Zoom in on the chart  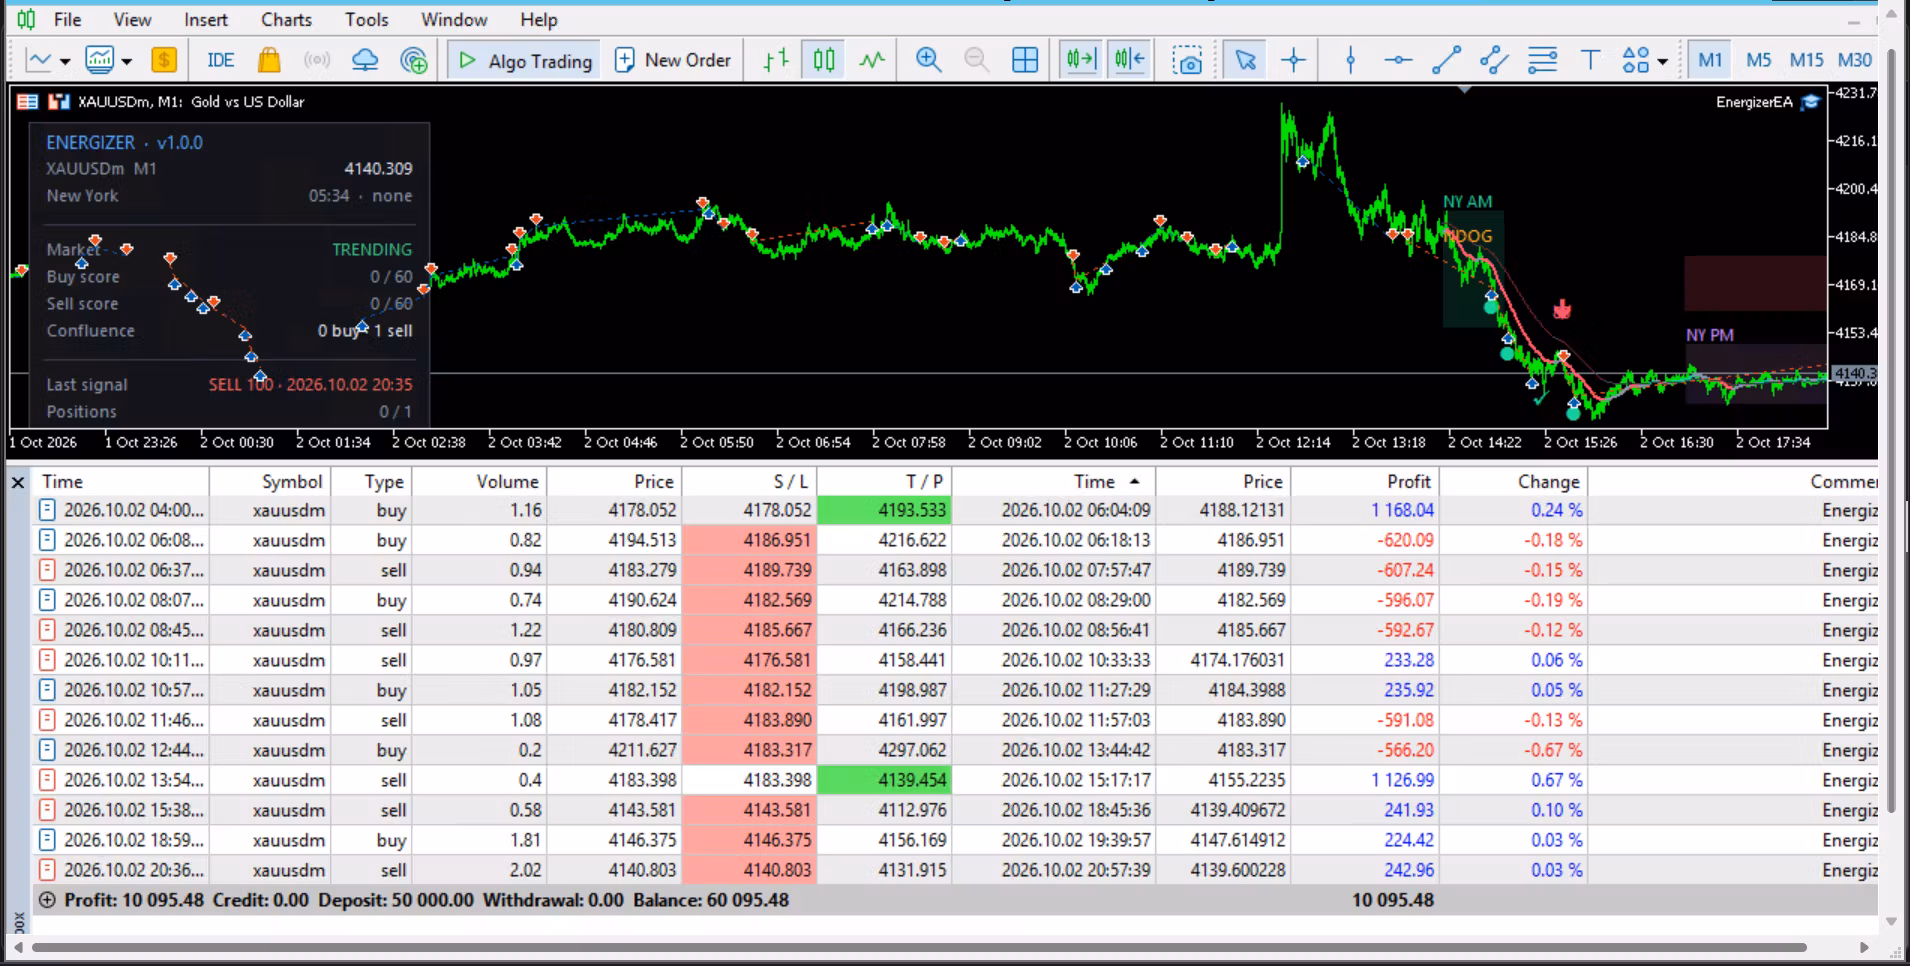click(x=929, y=60)
